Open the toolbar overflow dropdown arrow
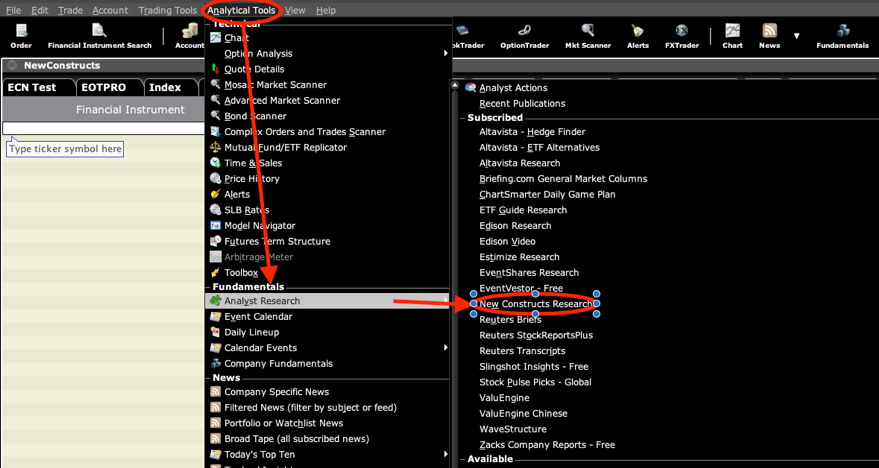This screenshot has height=468, width=879. tap(797, 36)
